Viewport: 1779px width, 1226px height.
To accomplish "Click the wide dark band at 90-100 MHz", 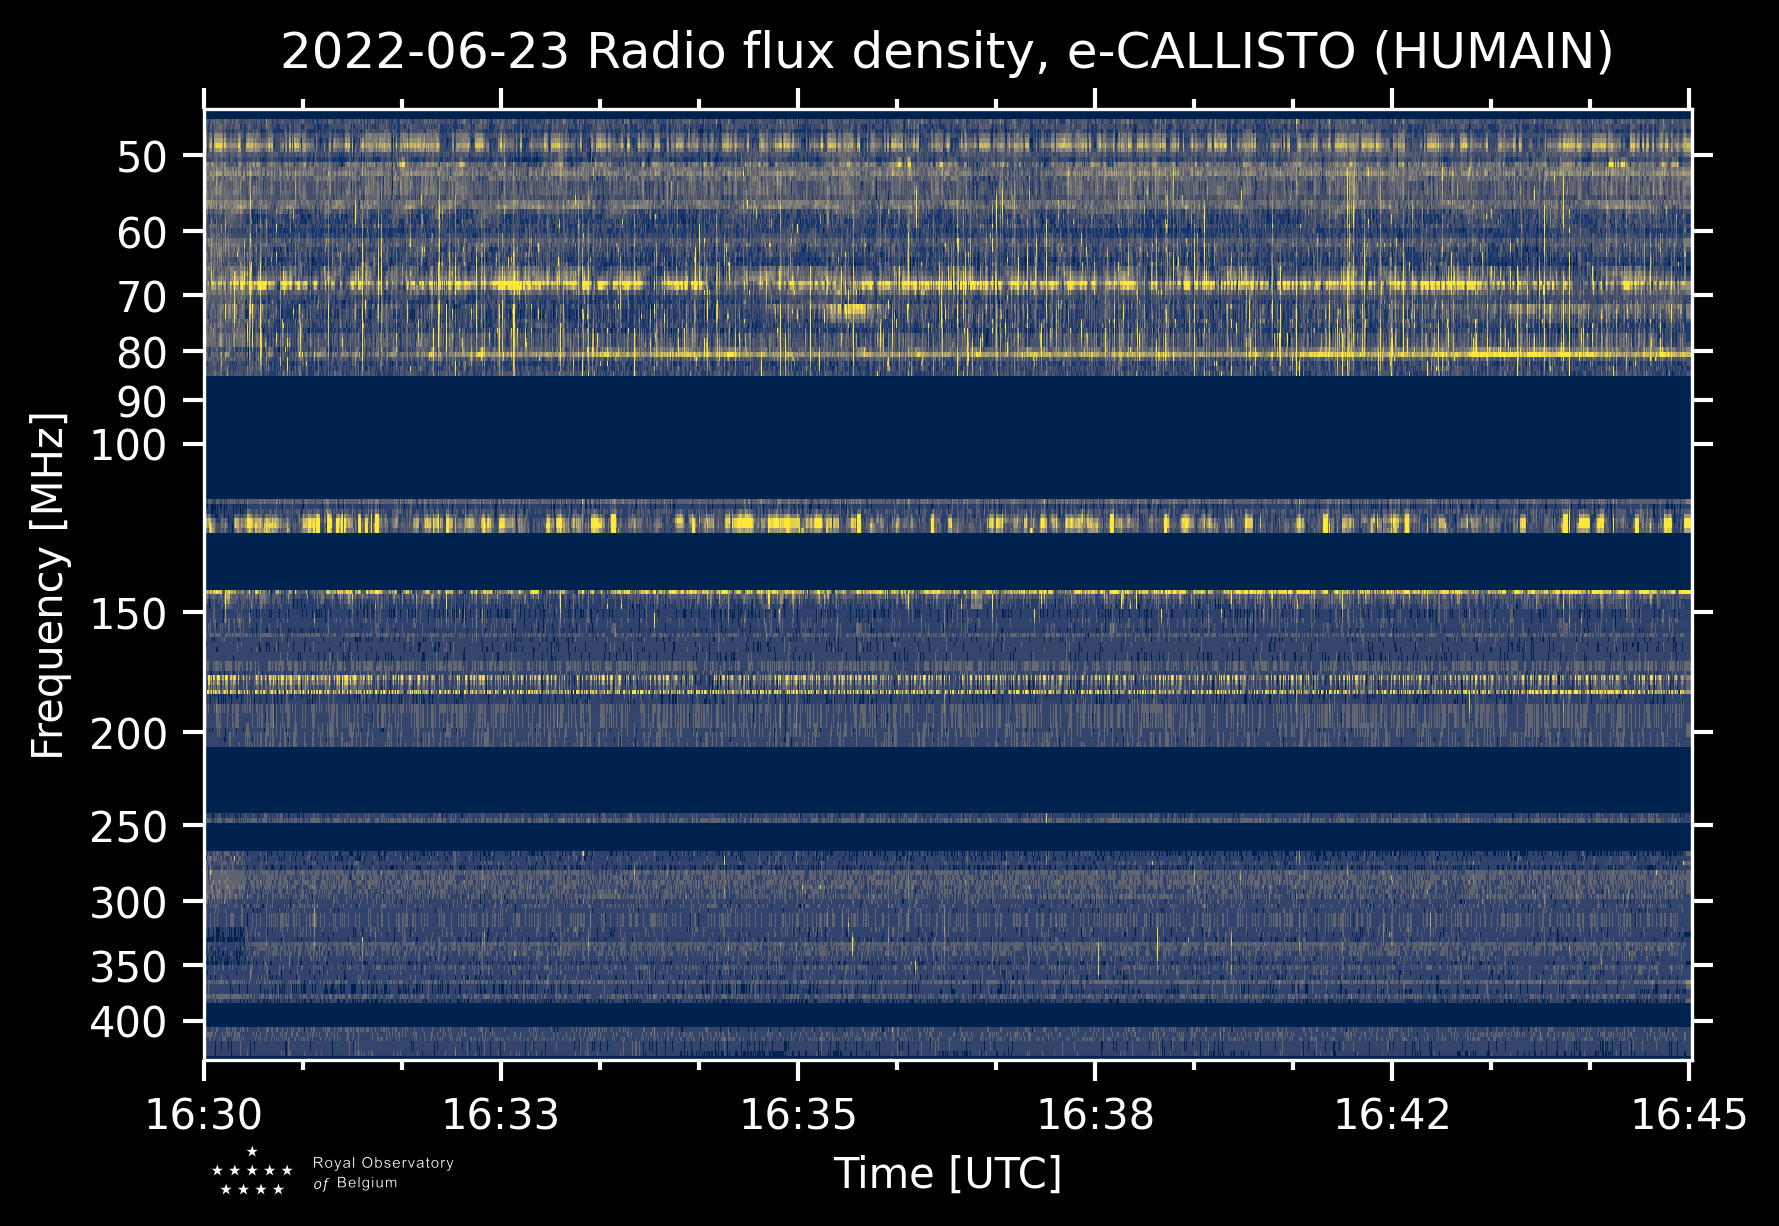I will tap(947, 437).
